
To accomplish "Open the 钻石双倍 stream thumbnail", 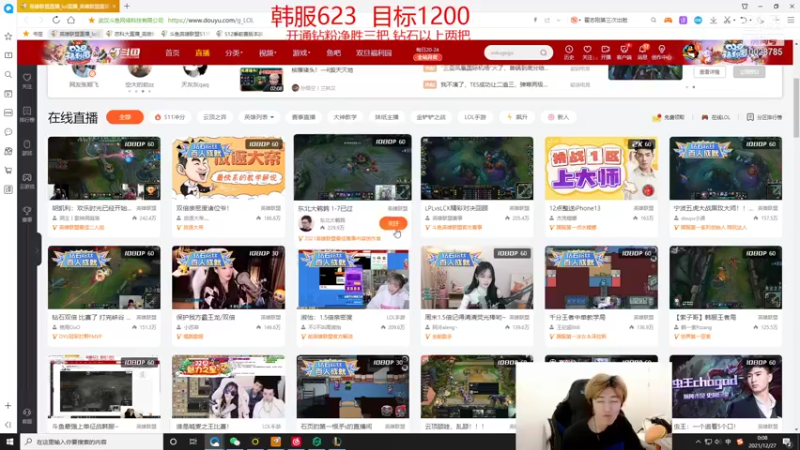I will pos(104,278).
